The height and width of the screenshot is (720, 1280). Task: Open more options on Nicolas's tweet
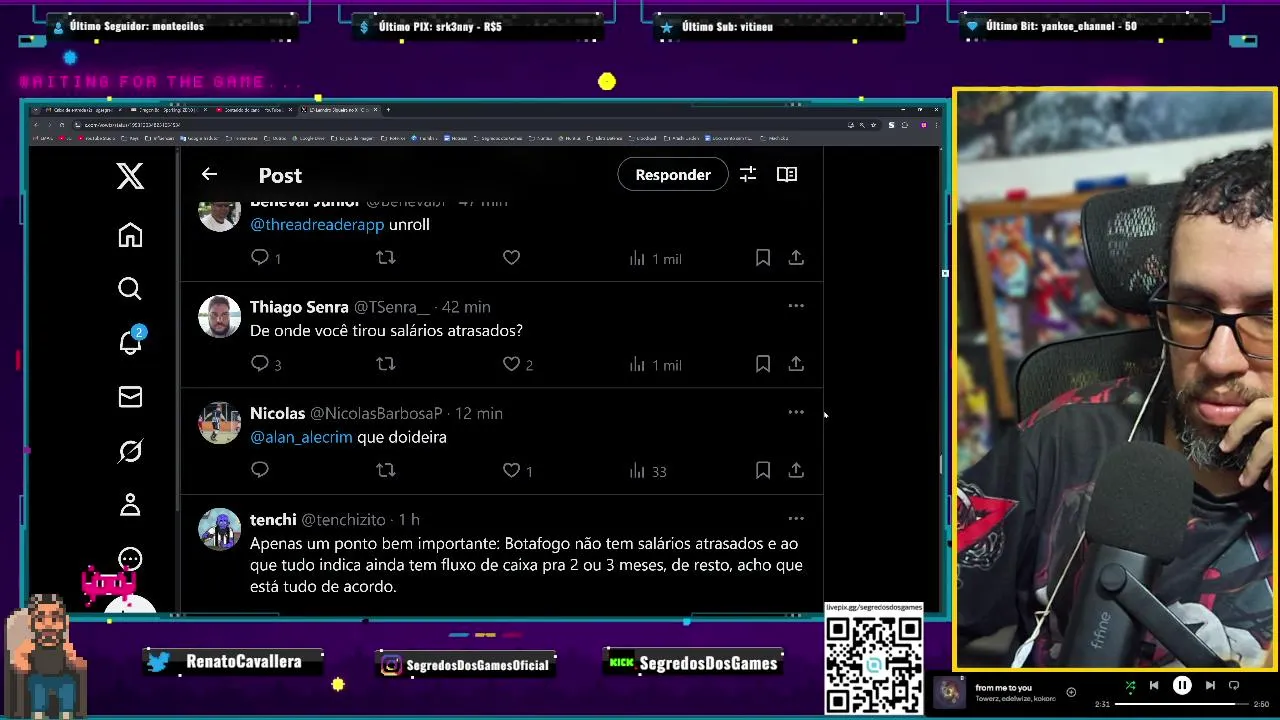coord(796,412)
